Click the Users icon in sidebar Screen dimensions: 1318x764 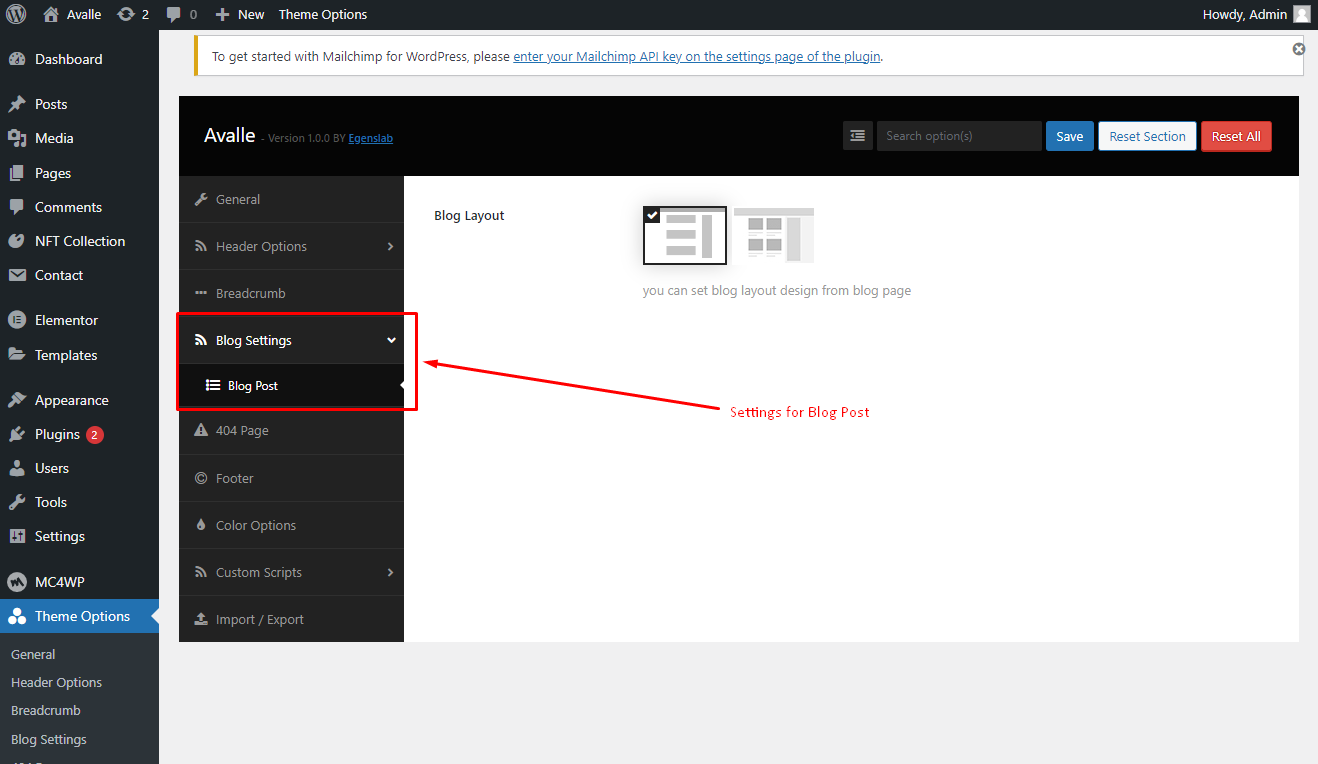(x=17, y=468)
